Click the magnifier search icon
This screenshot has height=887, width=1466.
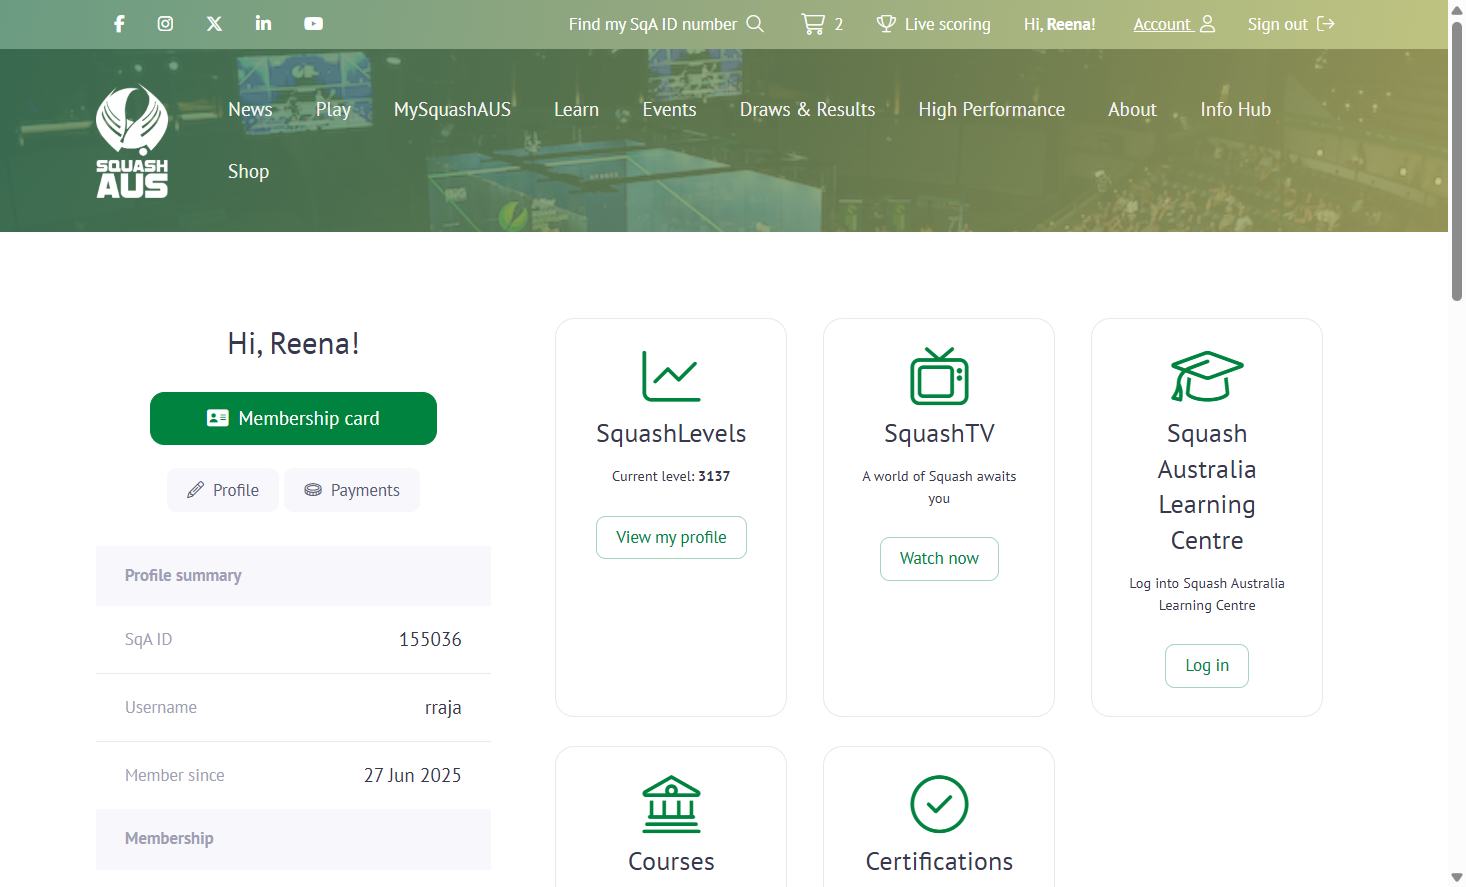click(x=755, y=24)
